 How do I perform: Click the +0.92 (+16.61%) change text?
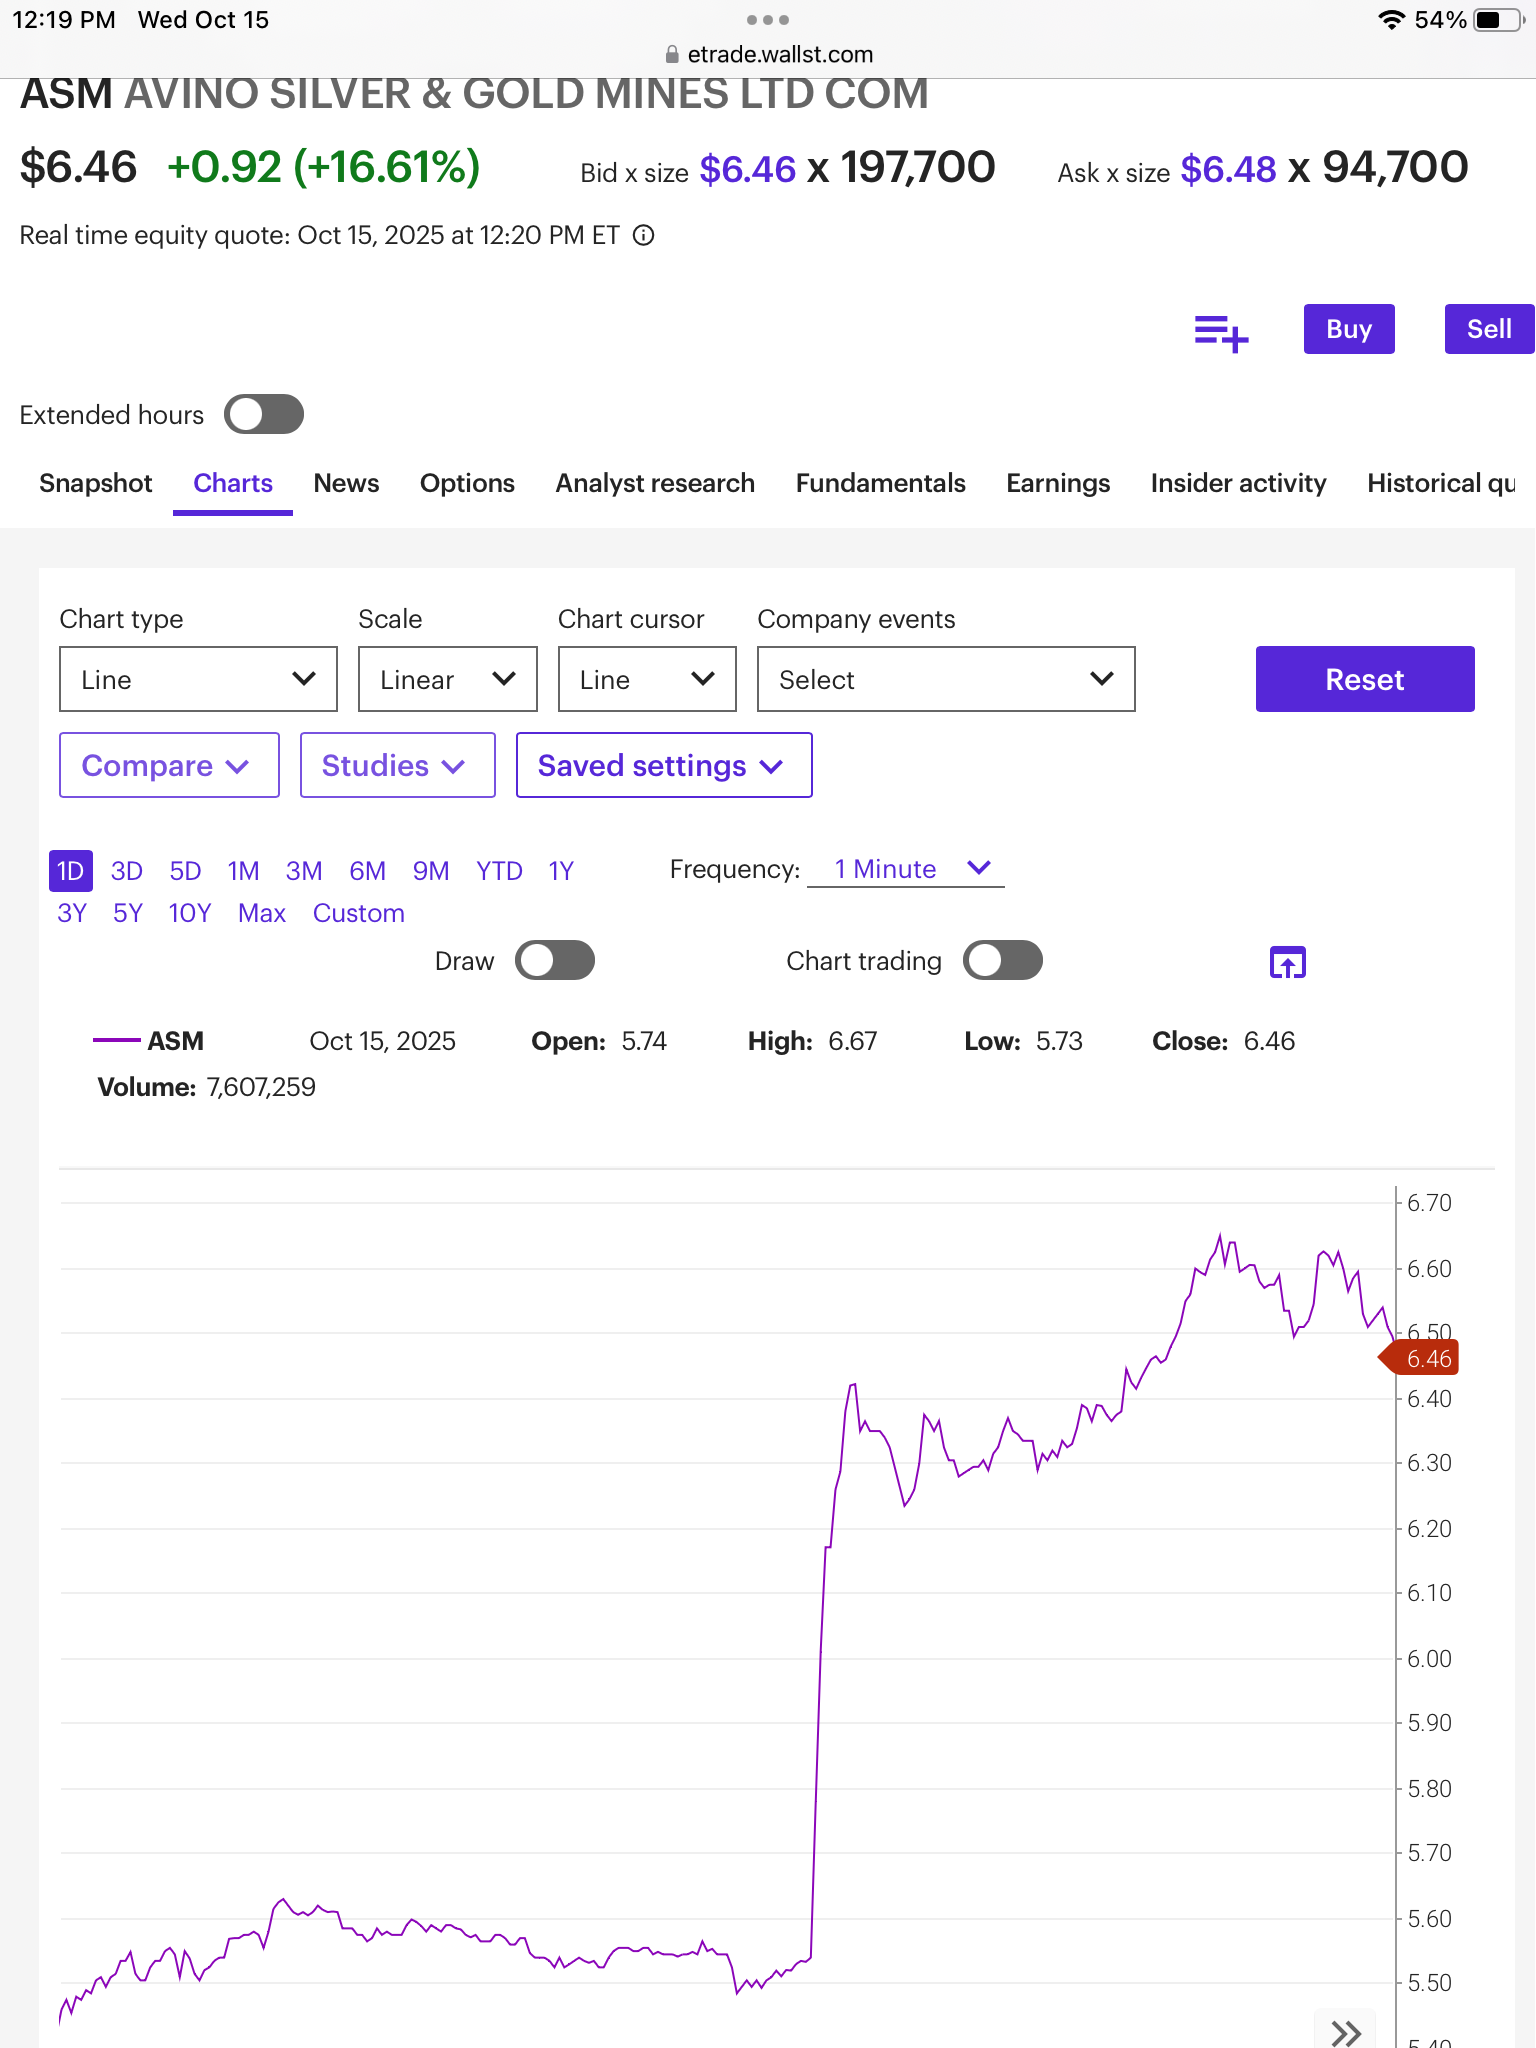pyautogui.click(x=323, y=167)
